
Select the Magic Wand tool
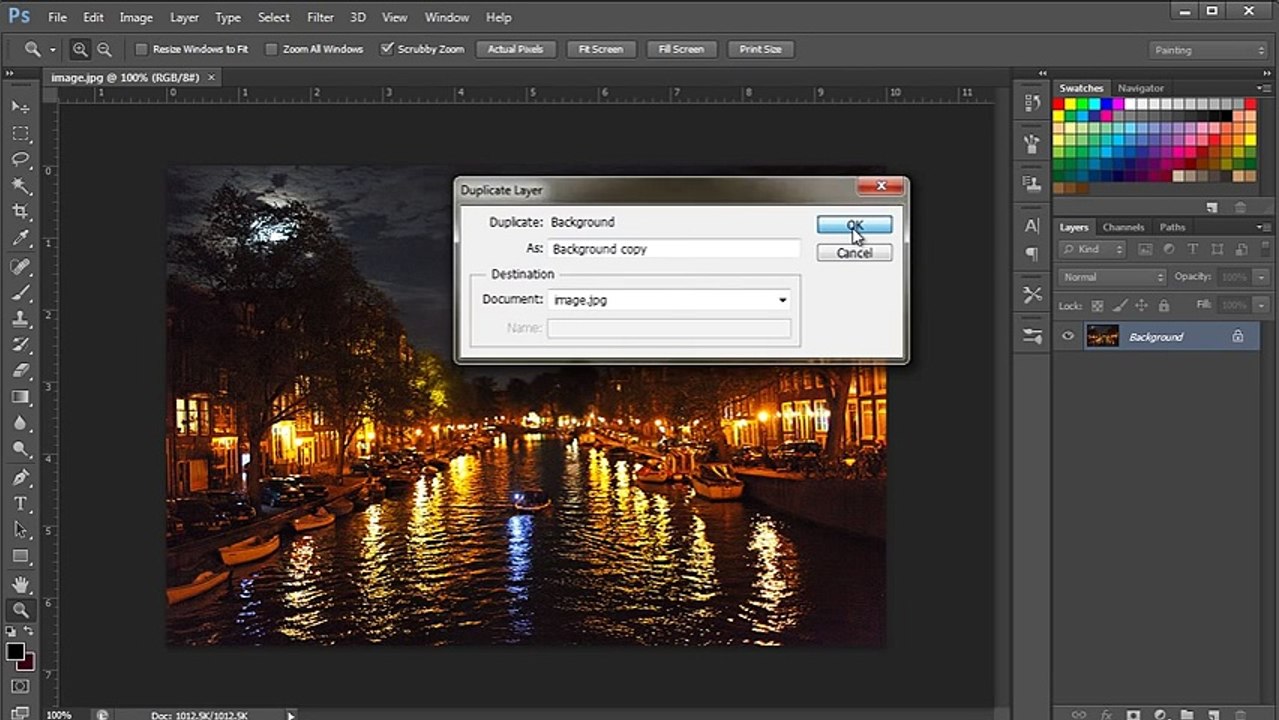21,186
